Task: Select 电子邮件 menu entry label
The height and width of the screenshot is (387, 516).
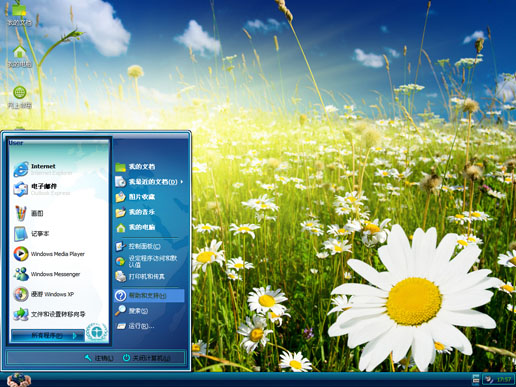Action: [x=44, y=186]
